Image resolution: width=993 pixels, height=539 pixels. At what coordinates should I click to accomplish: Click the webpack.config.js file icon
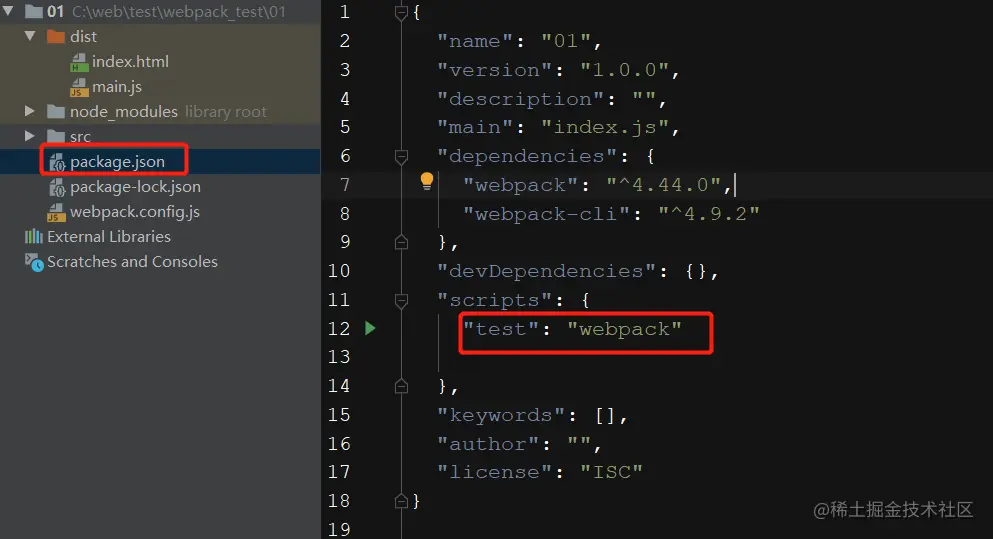click(56, 212)
